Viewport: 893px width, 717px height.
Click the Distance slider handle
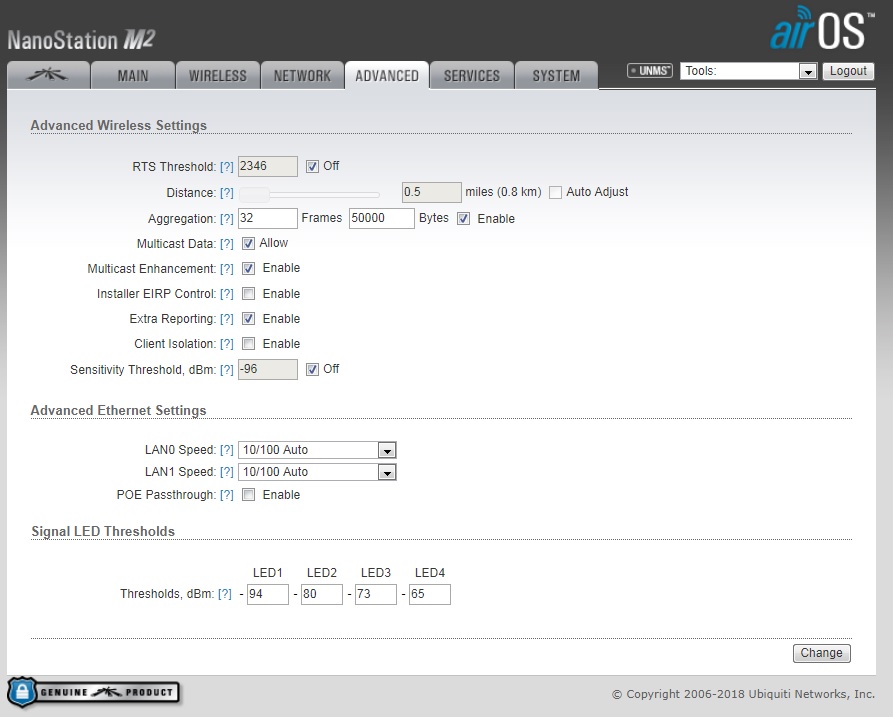[x=254, y=195]
